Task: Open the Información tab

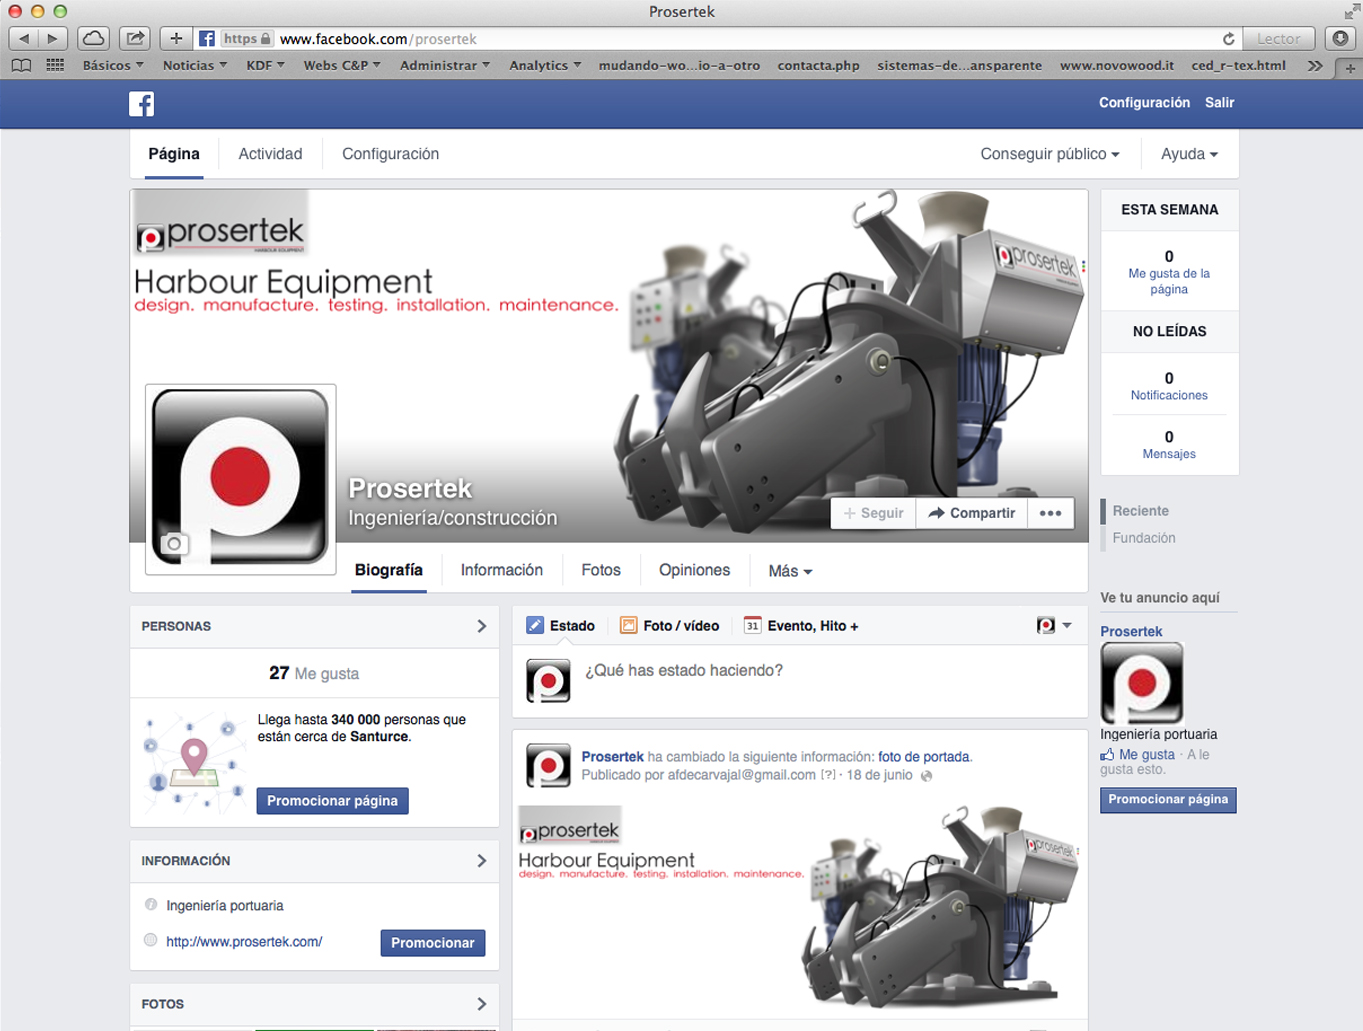Action: click(502, 570)
